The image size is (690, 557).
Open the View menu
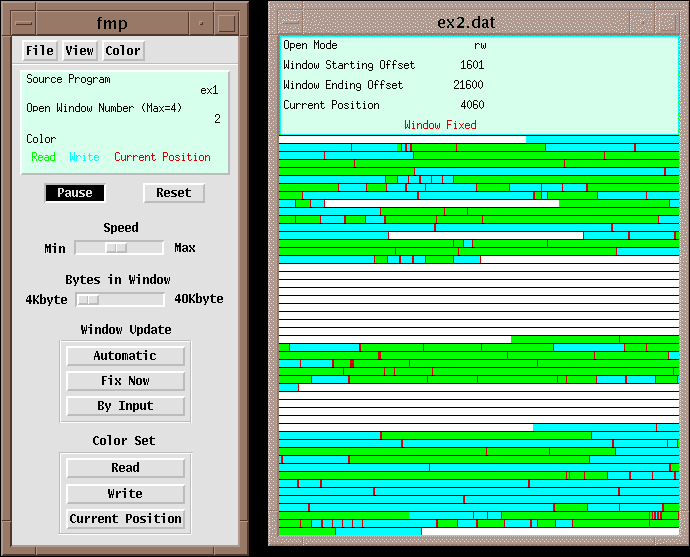79,50
